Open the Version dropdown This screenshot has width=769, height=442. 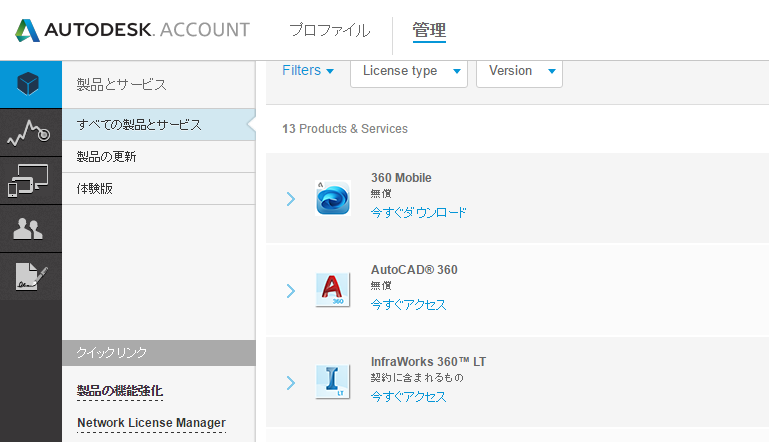tap(519, 71)
